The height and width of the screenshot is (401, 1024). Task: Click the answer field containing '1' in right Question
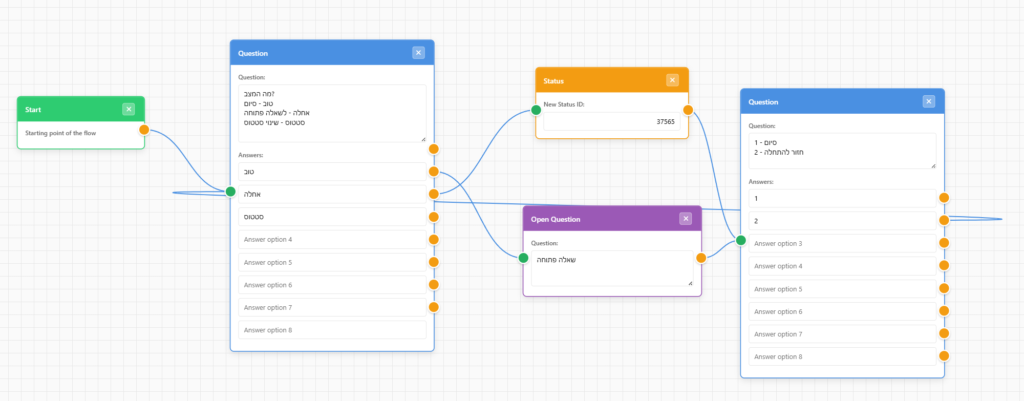tap(842, 198)
